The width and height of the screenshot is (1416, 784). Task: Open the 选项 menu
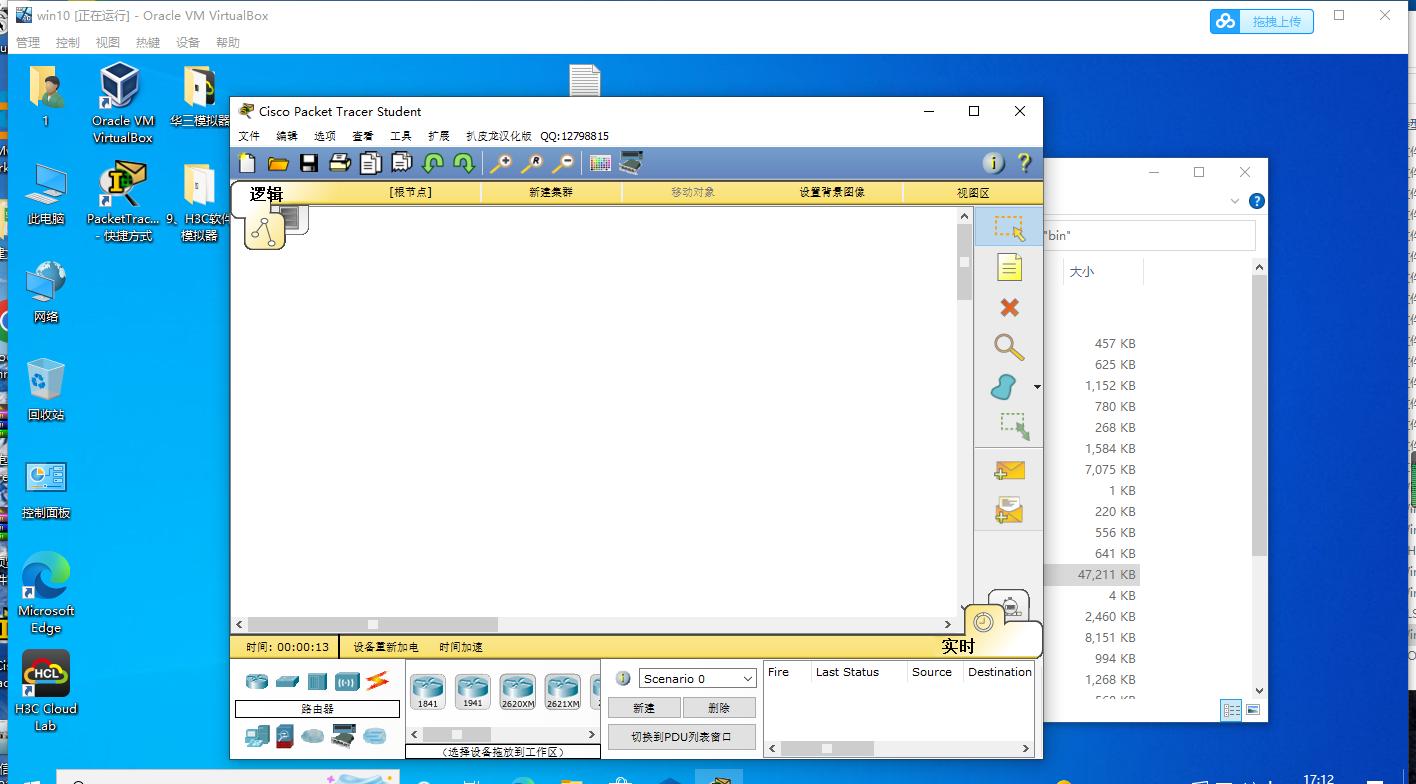pos(325,136)
